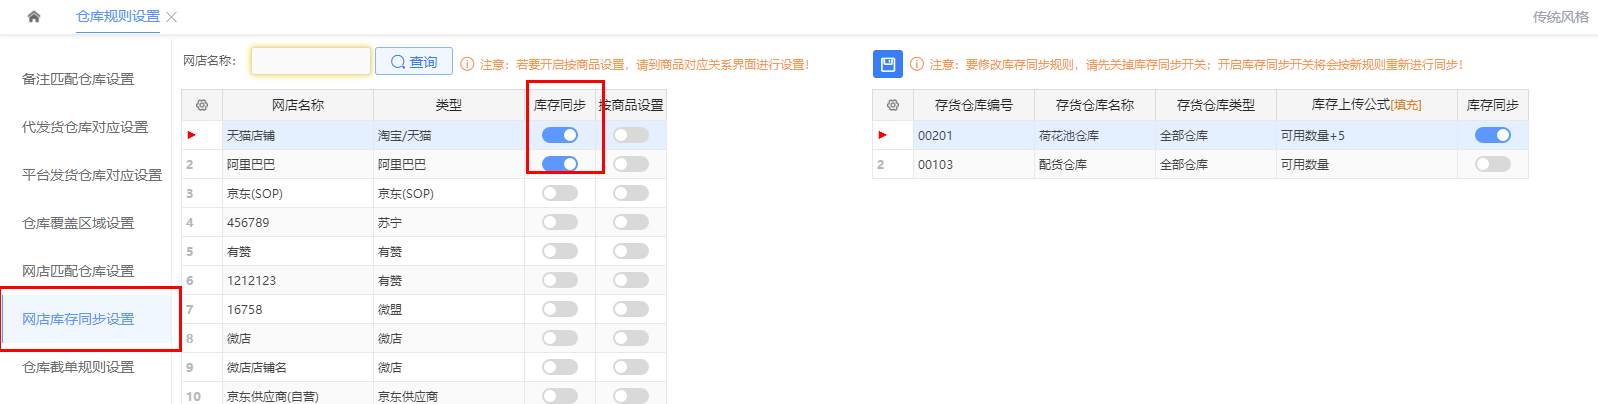
Task: Click the orange info icon near 查询
Action: tap(467, 64)
